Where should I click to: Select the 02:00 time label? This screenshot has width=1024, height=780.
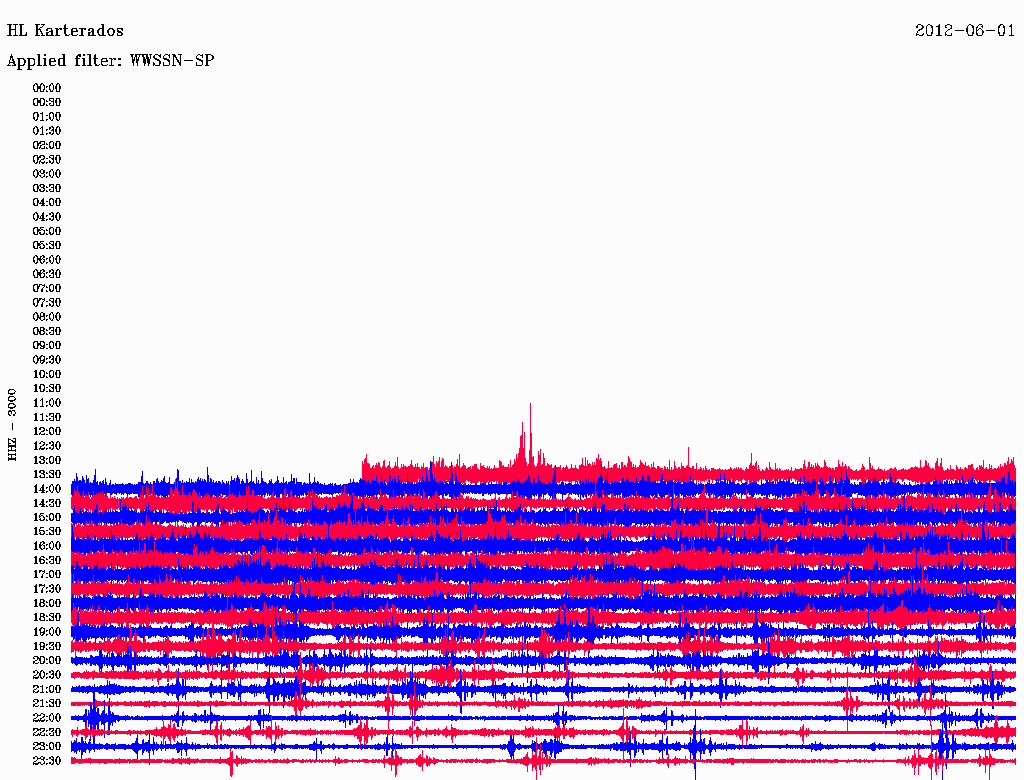click(47, 146)
